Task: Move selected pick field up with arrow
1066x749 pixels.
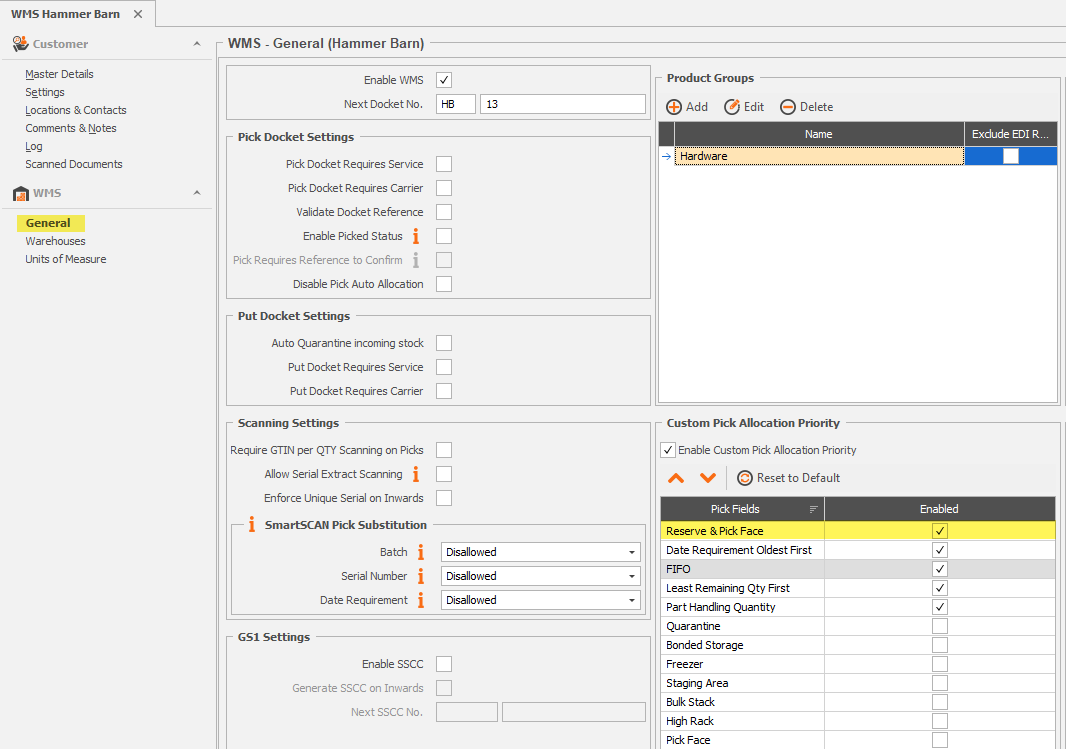Action: click(676, 478)
